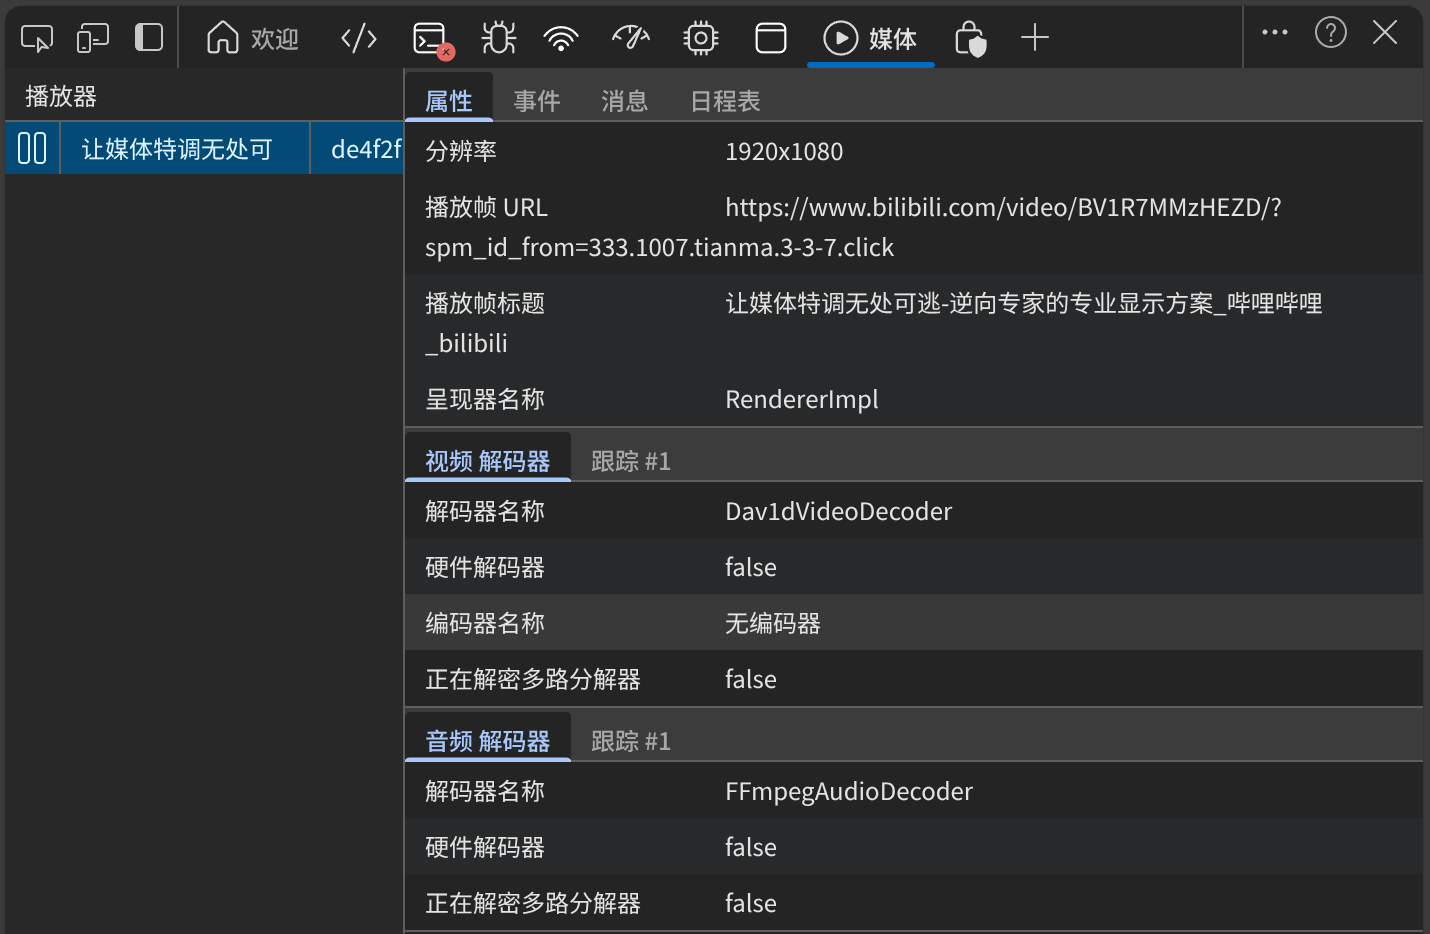
Task: Open the security lock-shield tool
Action: tap(970, 39)
